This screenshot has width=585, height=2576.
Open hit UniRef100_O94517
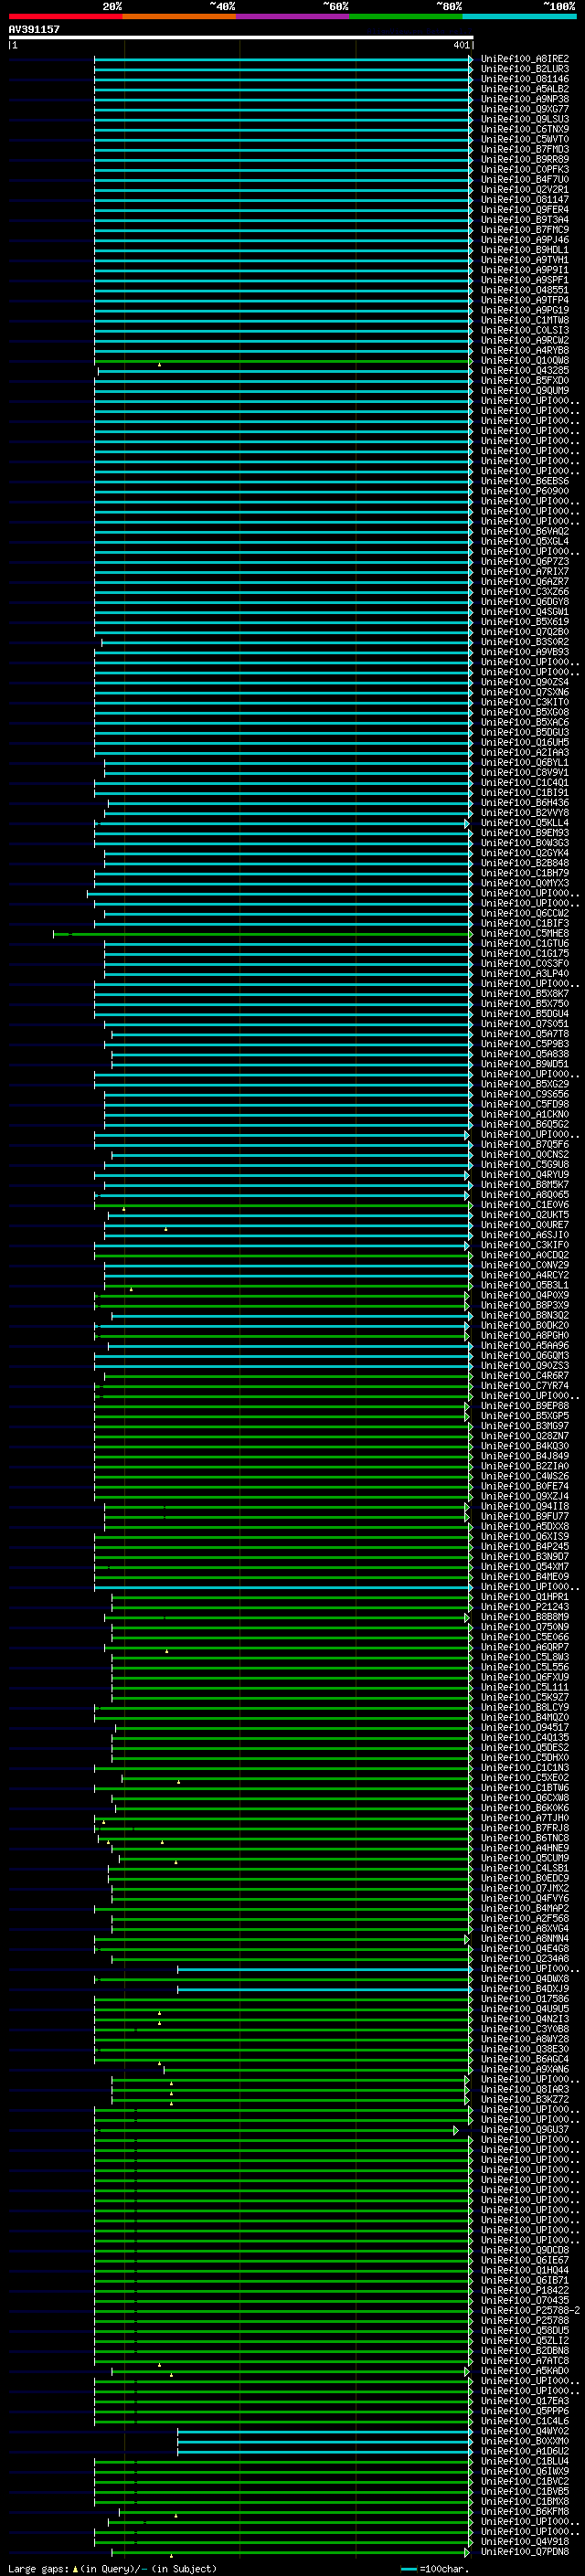(x=524, y=1727)
